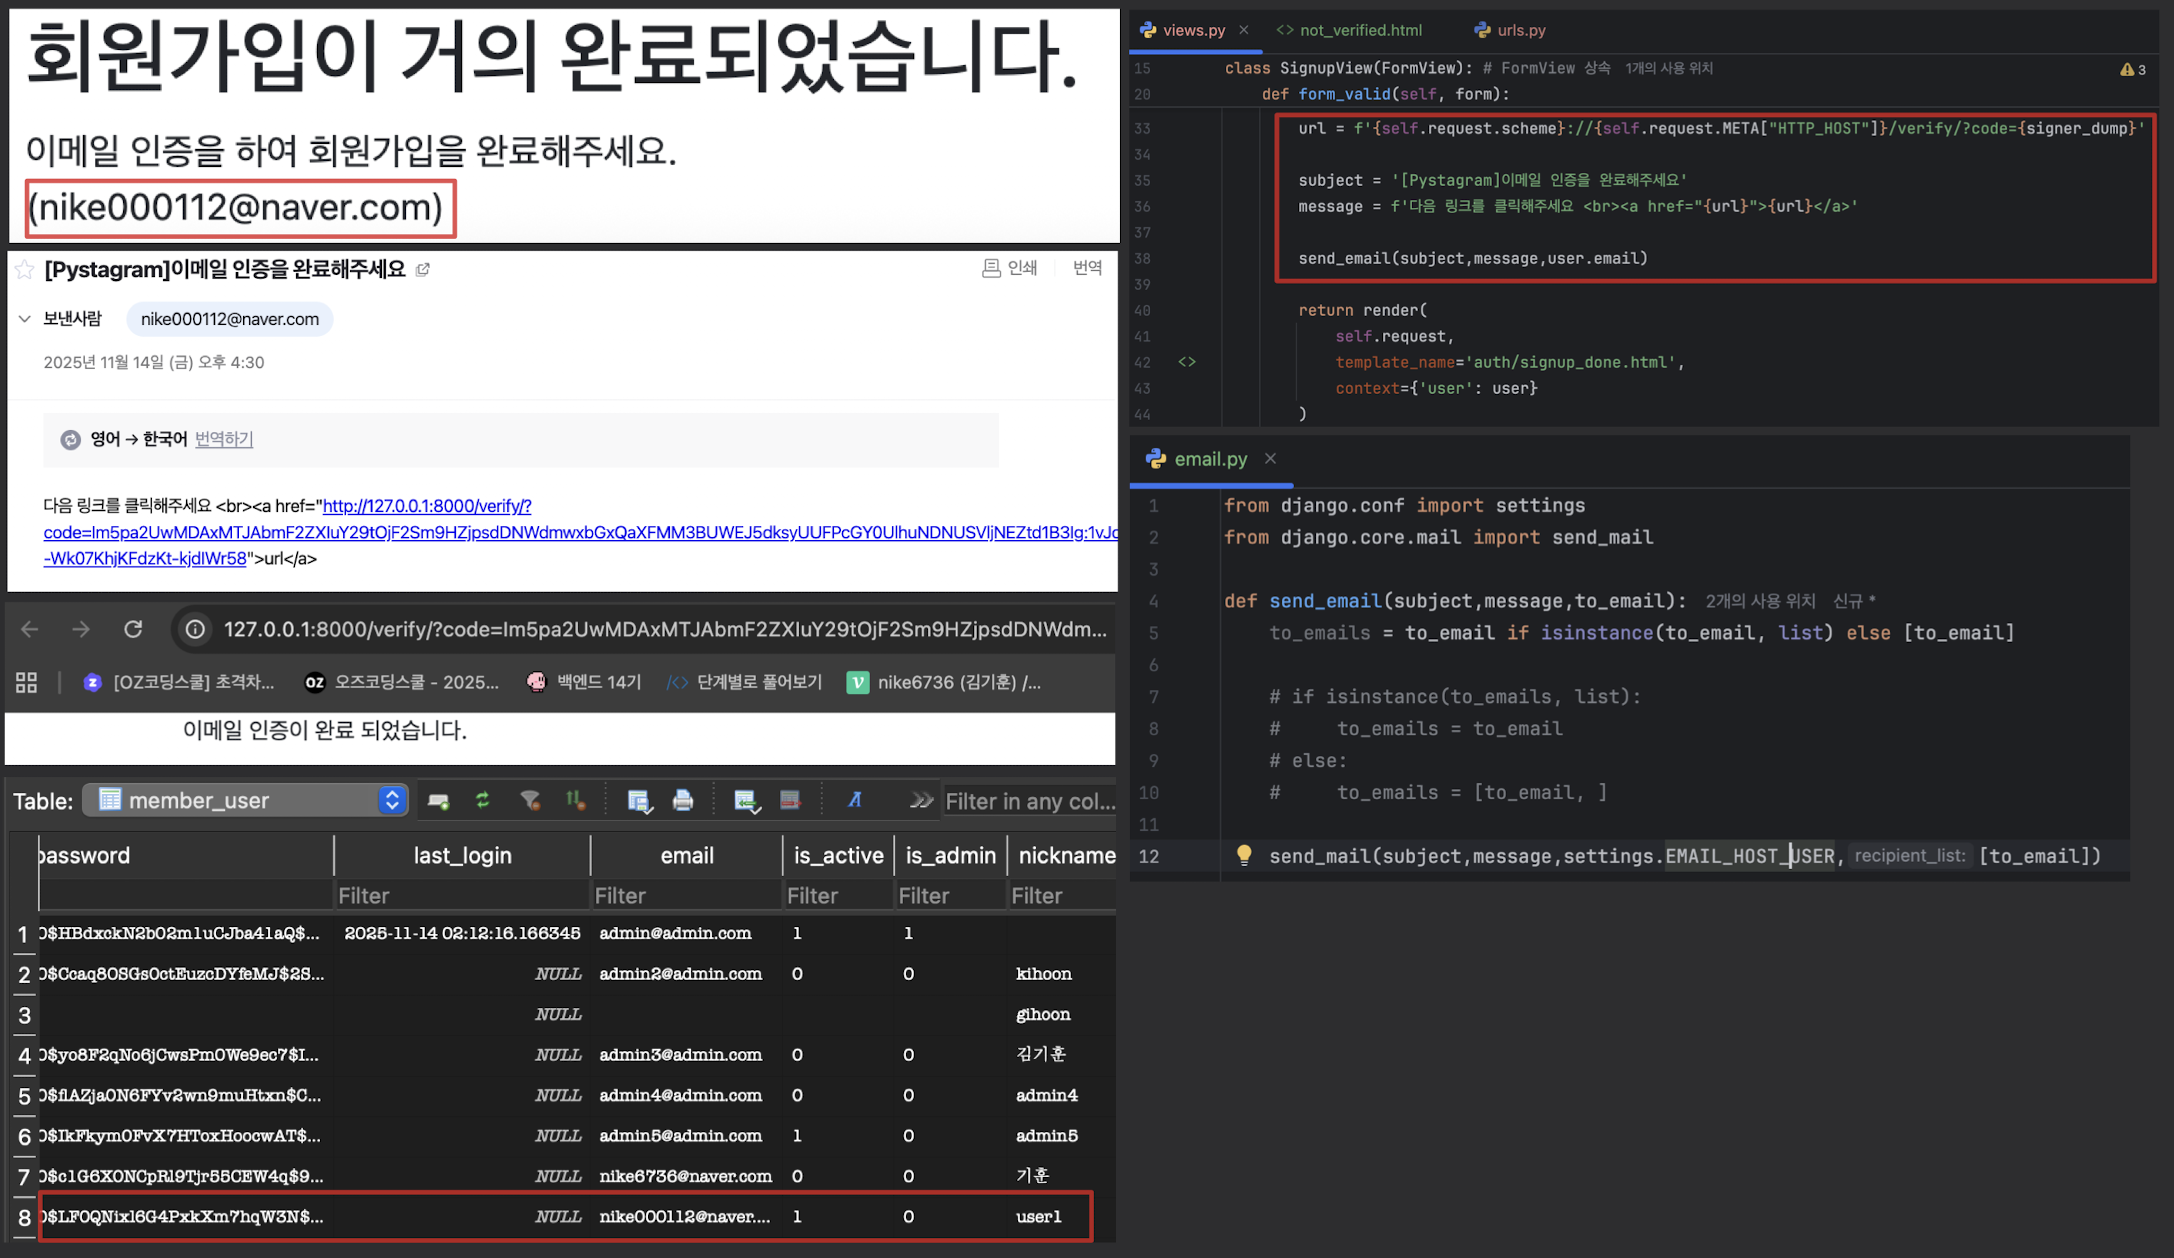Screen dimensions: 2174x1258
Task: Switch to the urls.py editor tab
Action: pyautogui.click(x=1520, y=30)
